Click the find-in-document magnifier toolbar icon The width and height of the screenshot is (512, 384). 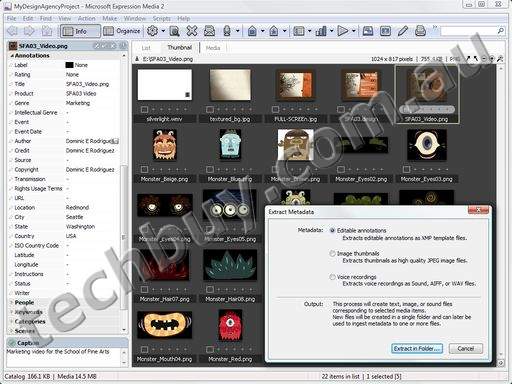point(174,31)
